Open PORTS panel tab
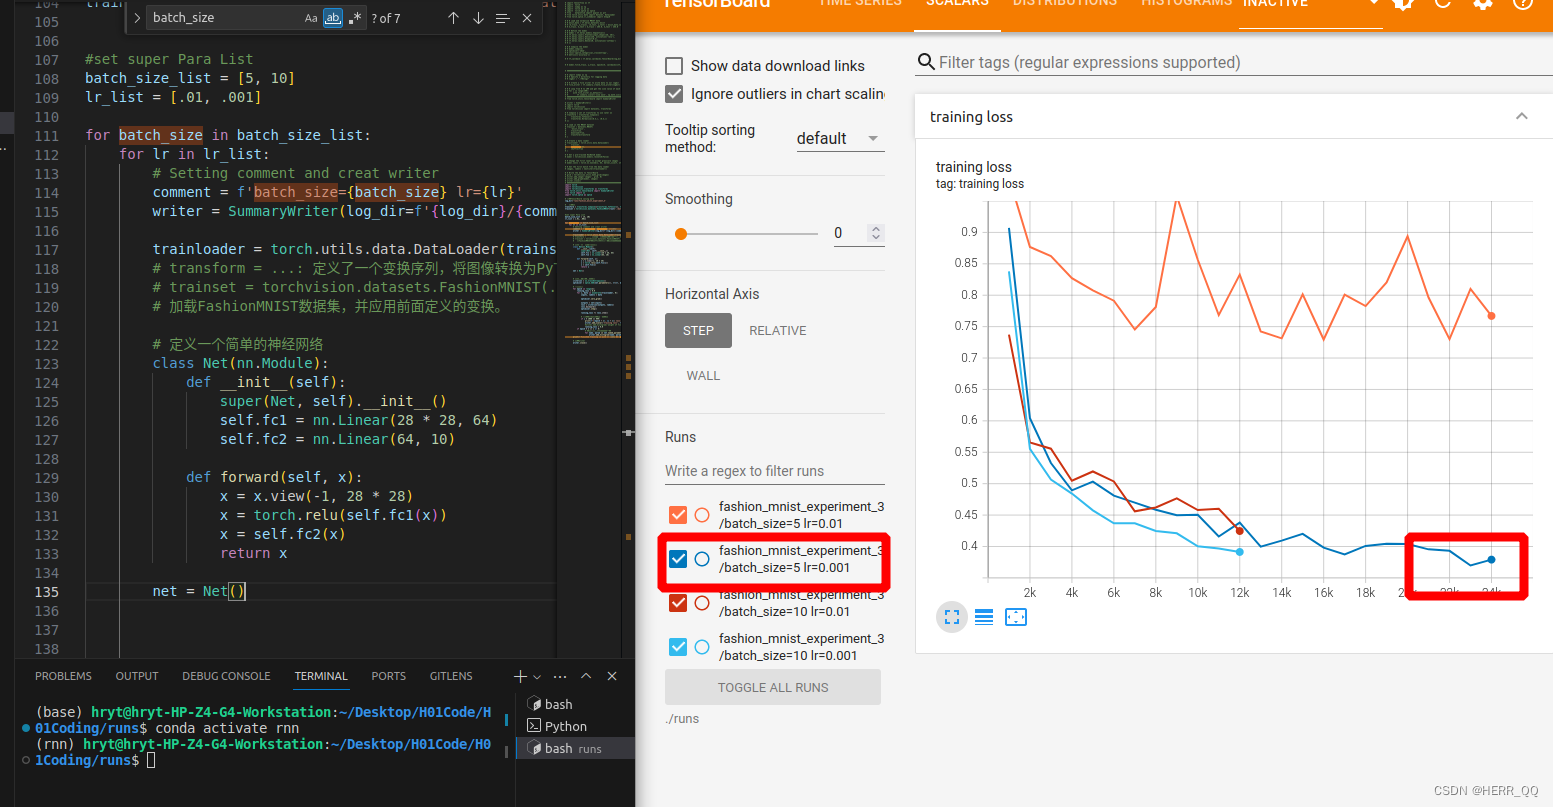The width and height of the screenshot is (1553, 807). click(389, 677)
